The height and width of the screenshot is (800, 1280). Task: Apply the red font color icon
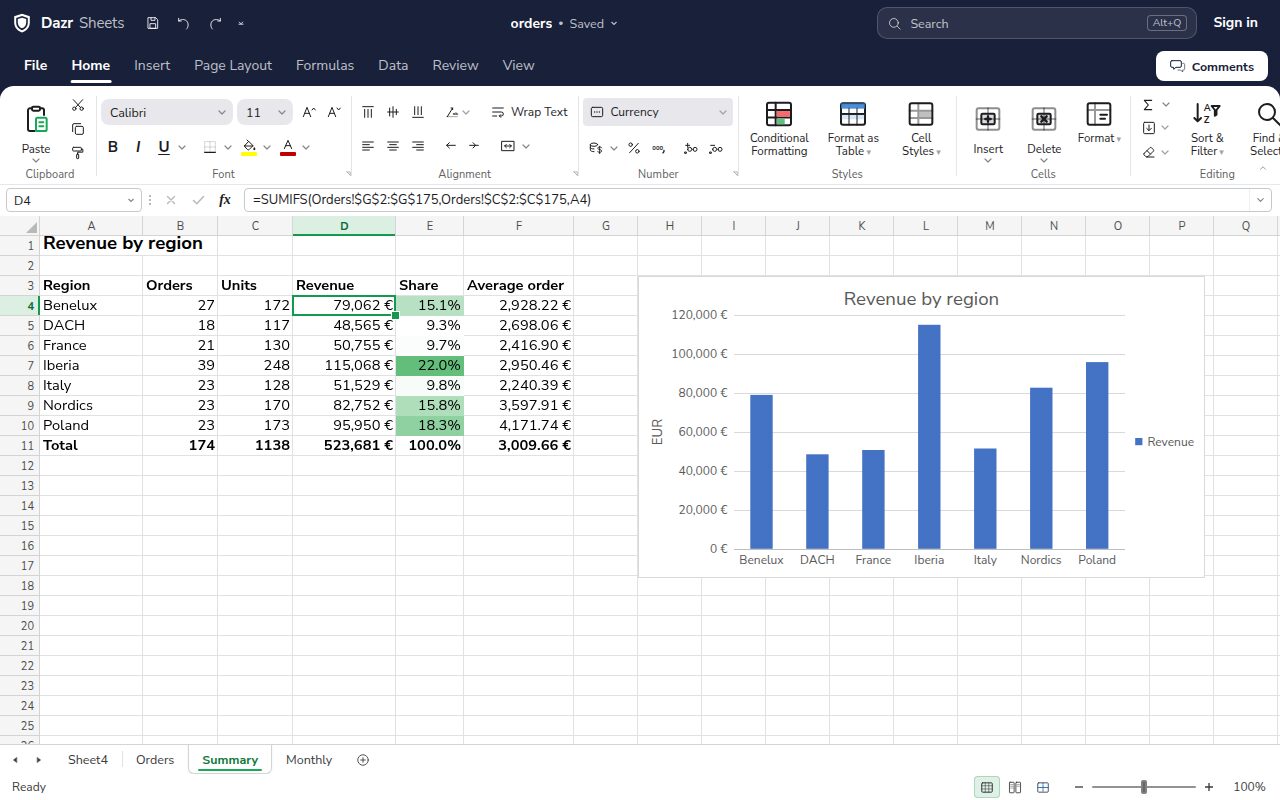point(288,147)
